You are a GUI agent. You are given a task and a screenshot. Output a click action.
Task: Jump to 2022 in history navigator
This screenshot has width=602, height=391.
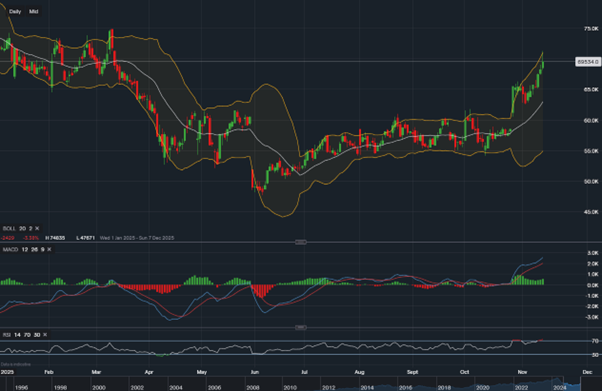(x=521, y=388)
